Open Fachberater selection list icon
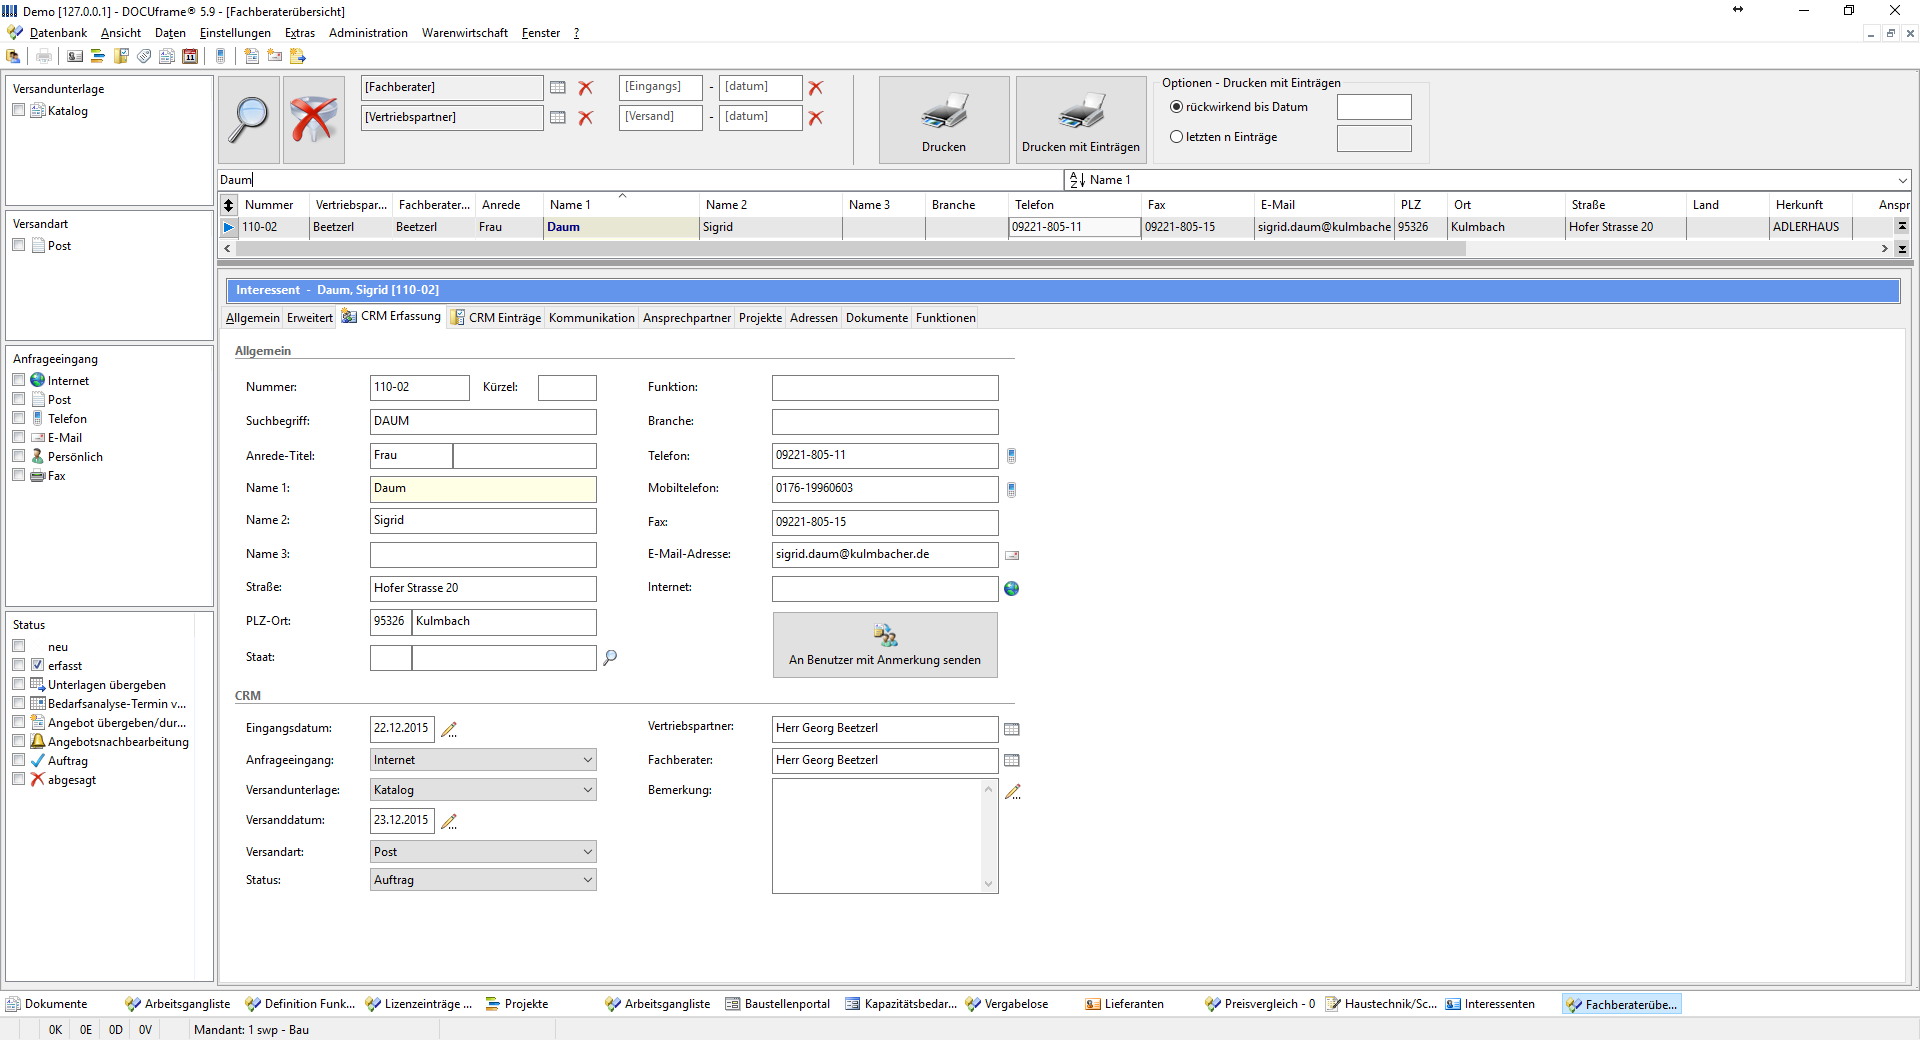Viewport: 1920px width, 1040px height. (558, 88)
